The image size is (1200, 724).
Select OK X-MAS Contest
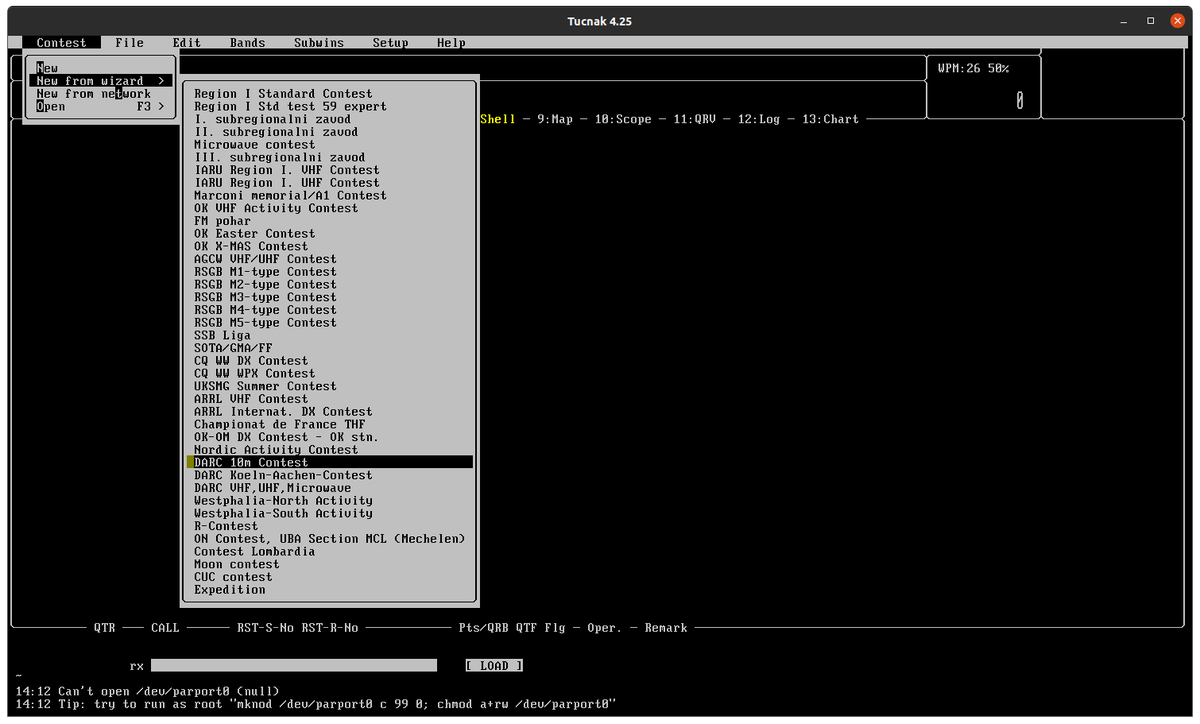pos(329,246)
